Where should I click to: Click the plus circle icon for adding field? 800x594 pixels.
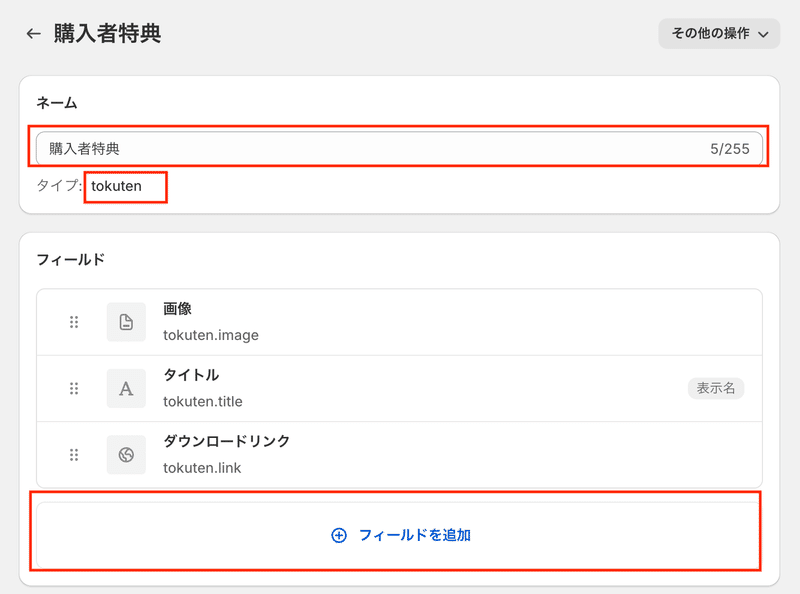(x=339, y=535)
